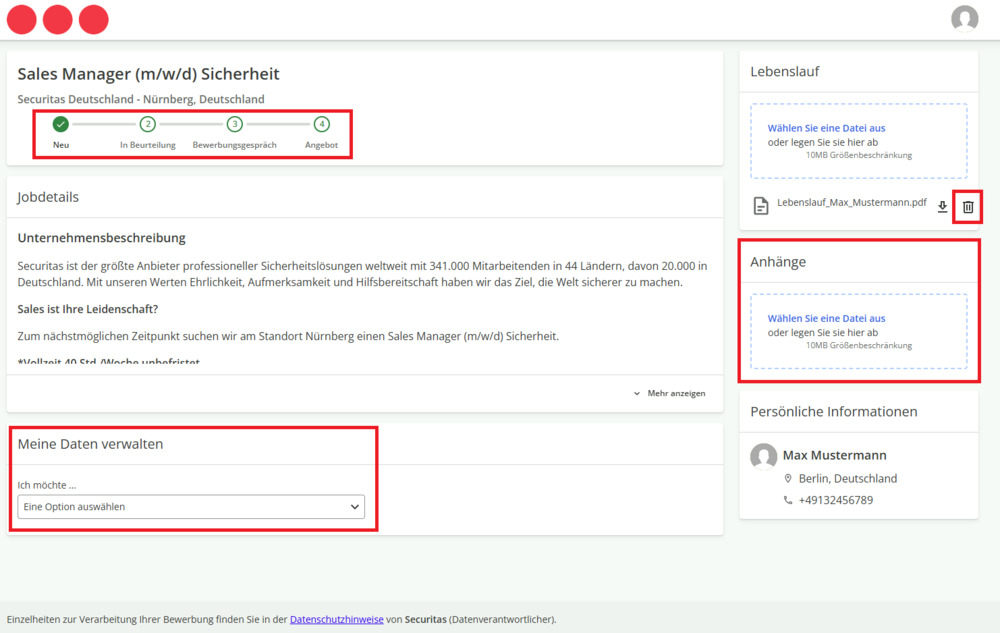Open the Lebenslauf_Max_Mustermann.pdf file name
Screen dimensions: 1000x633
[x=851, y=202]
